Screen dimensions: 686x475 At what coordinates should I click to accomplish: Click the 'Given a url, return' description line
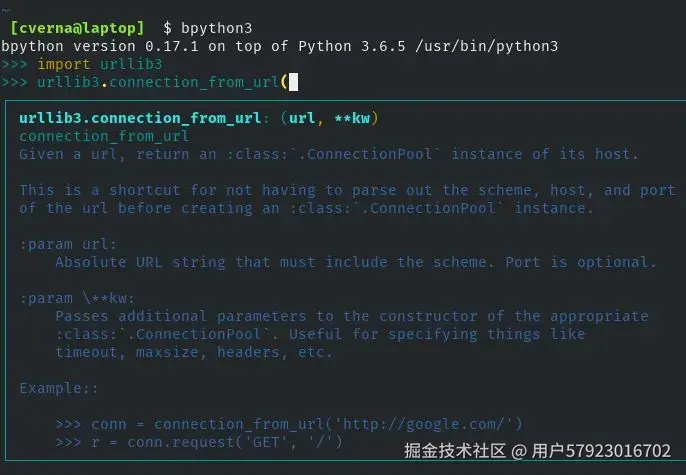point(328,153)
